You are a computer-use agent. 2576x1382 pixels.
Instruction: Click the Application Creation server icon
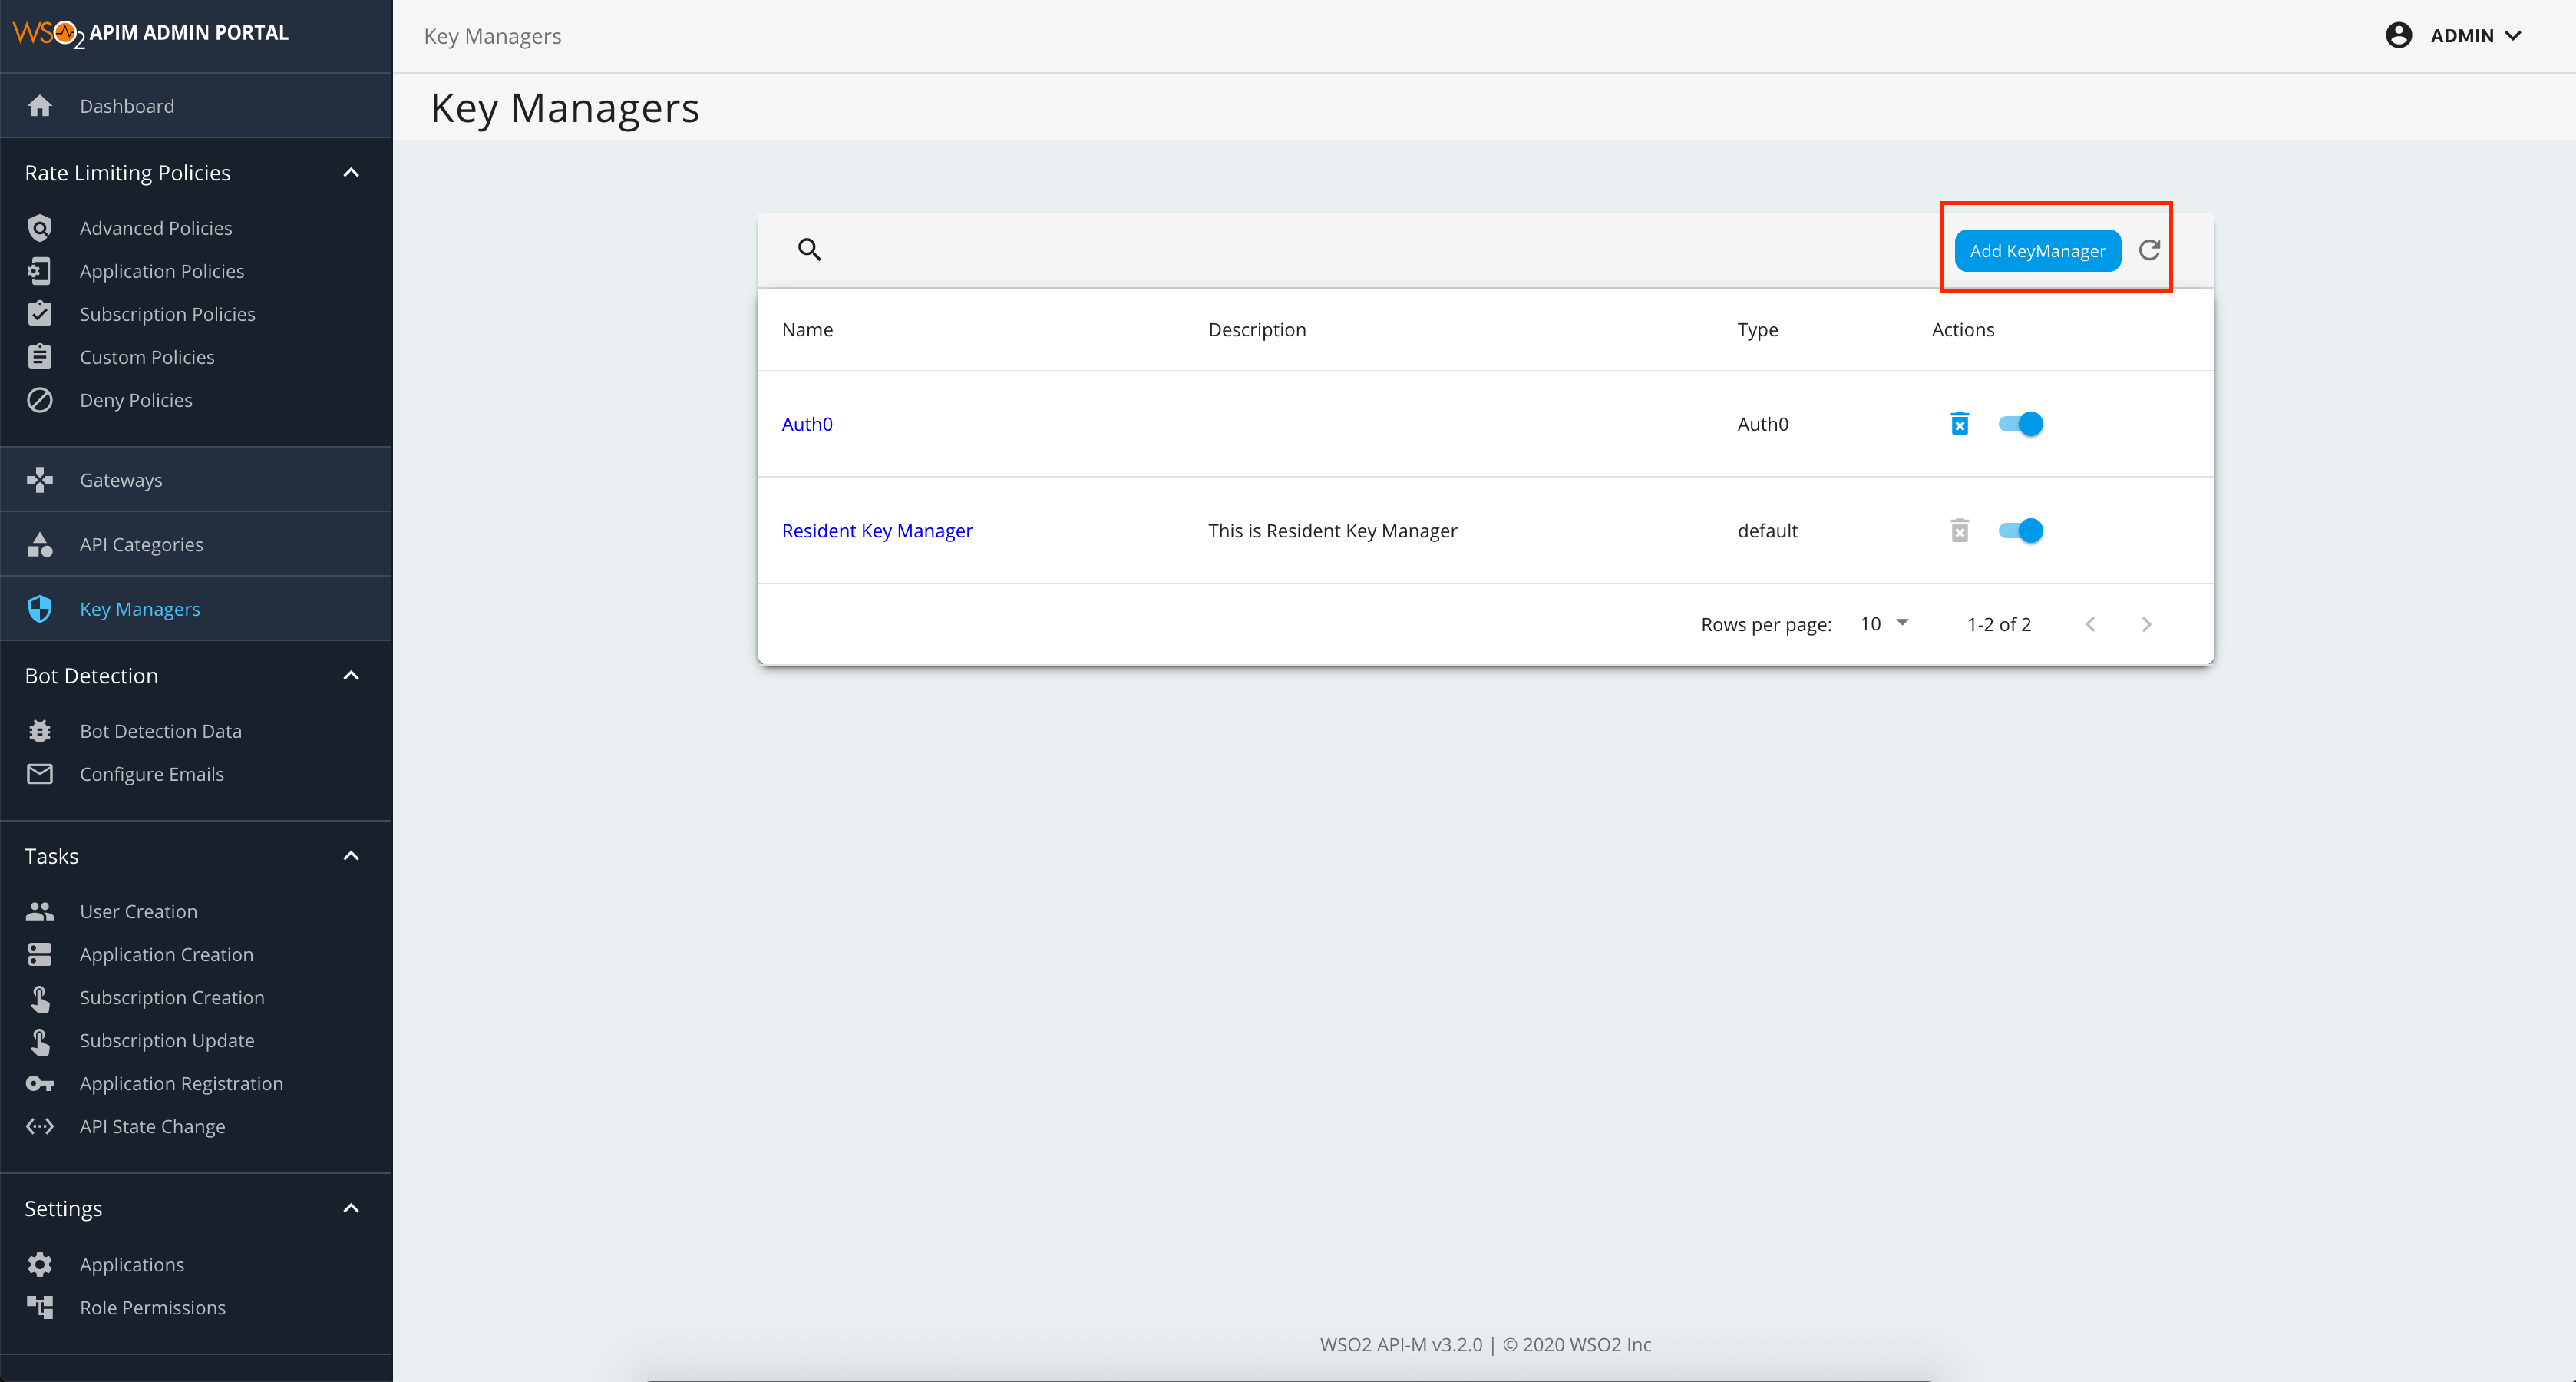click(x=40, y=955)
